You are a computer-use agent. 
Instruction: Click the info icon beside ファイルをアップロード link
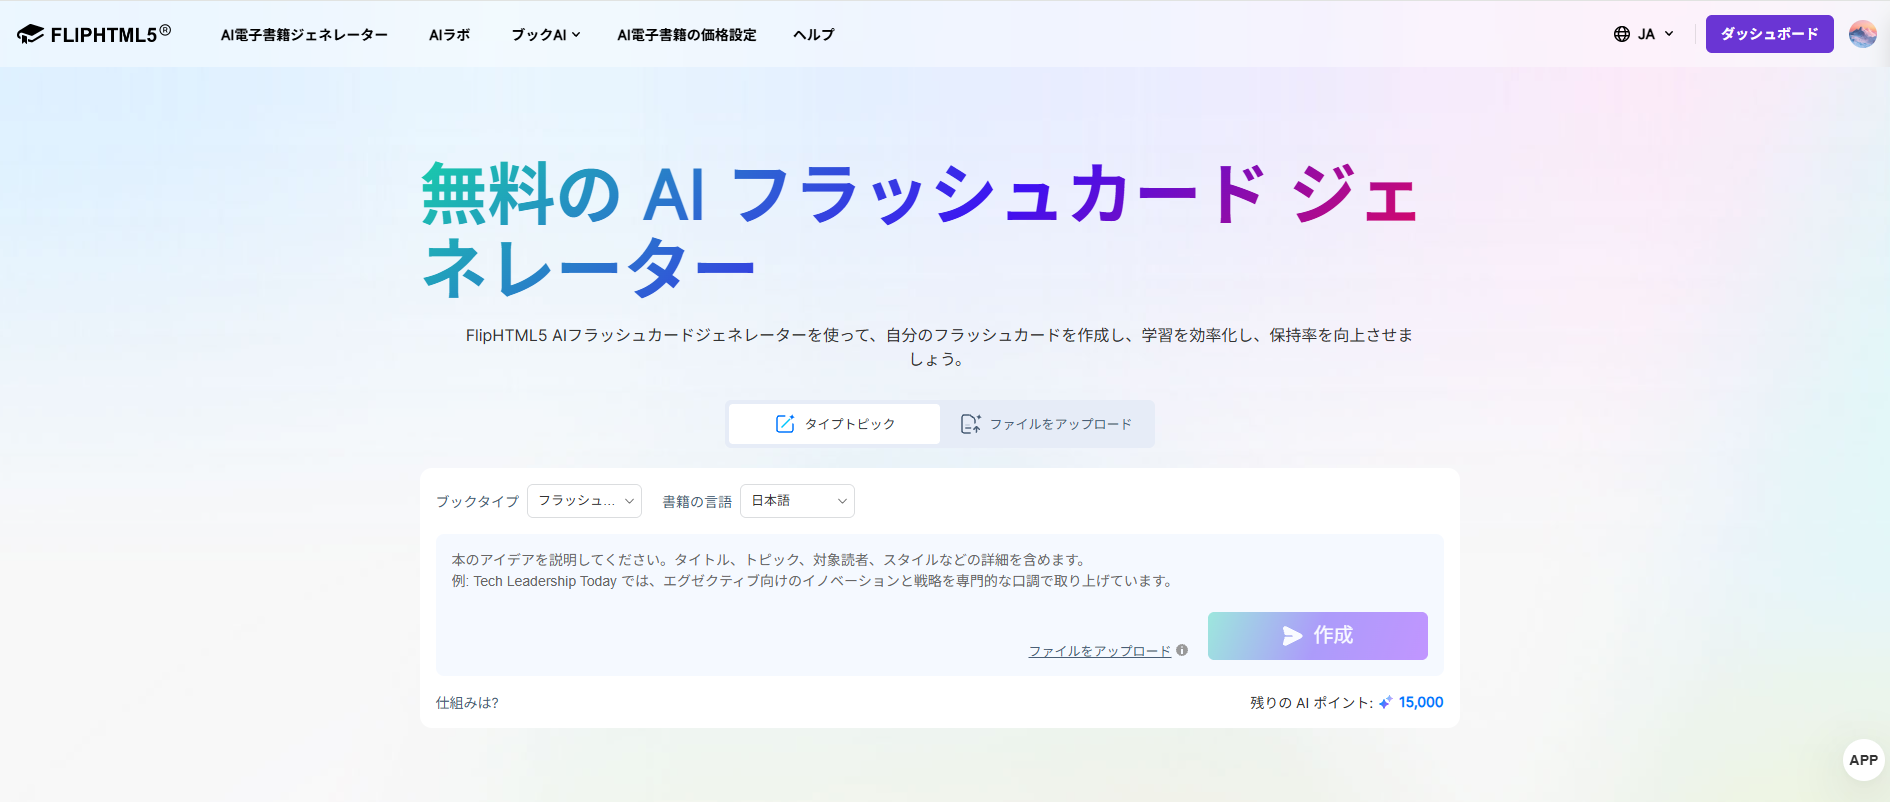[x=1182, y=650]
